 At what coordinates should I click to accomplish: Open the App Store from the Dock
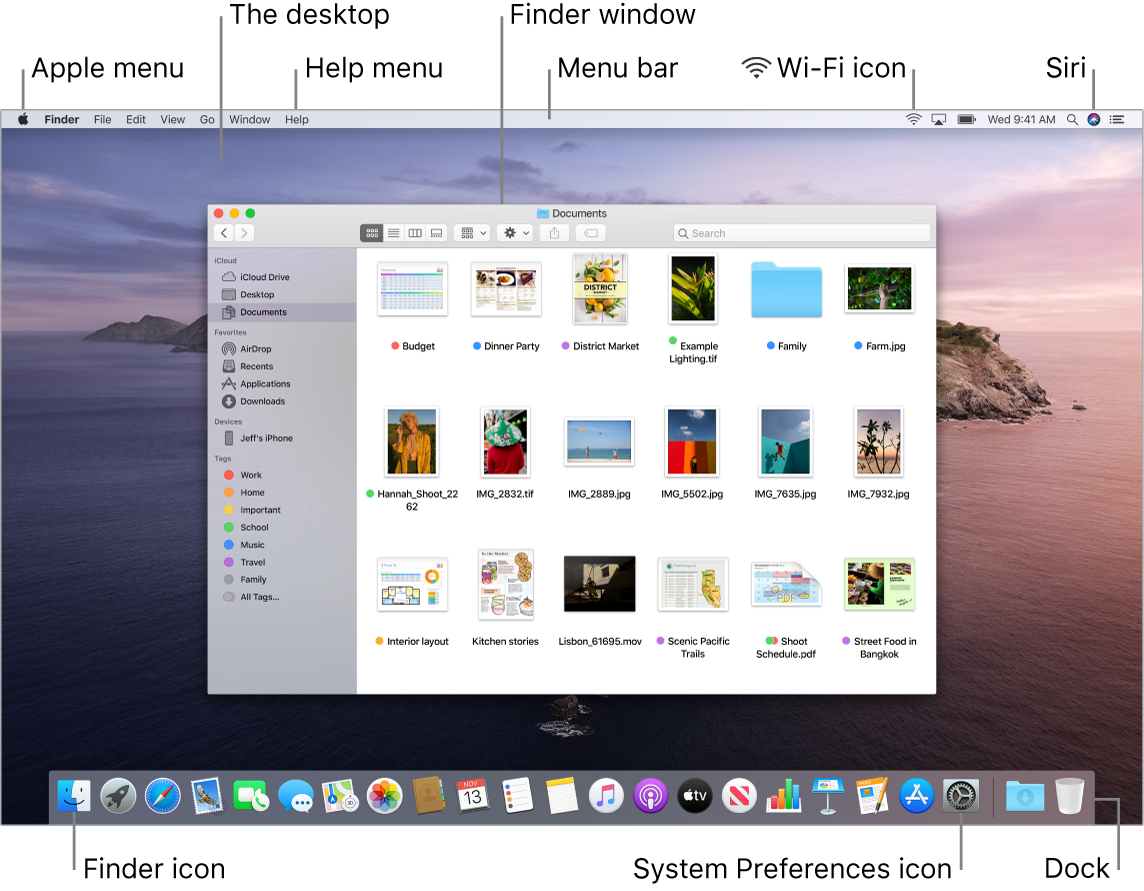(917, 796)
